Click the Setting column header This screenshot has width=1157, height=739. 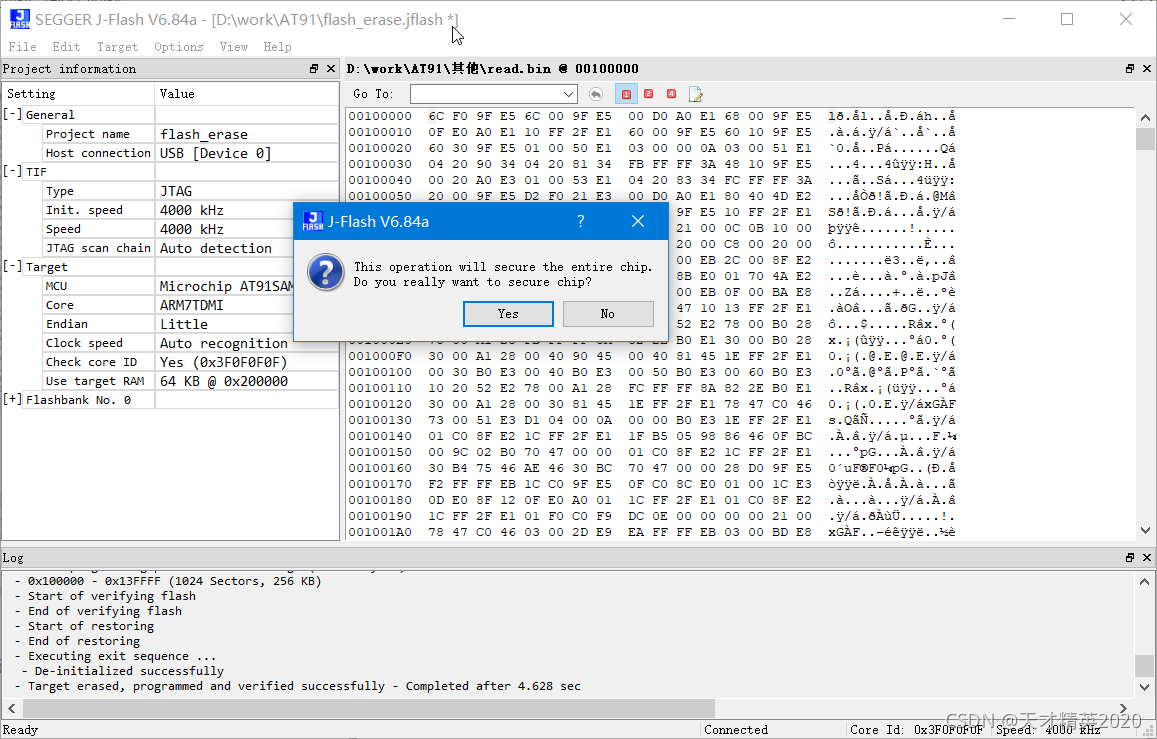point(78,94)
